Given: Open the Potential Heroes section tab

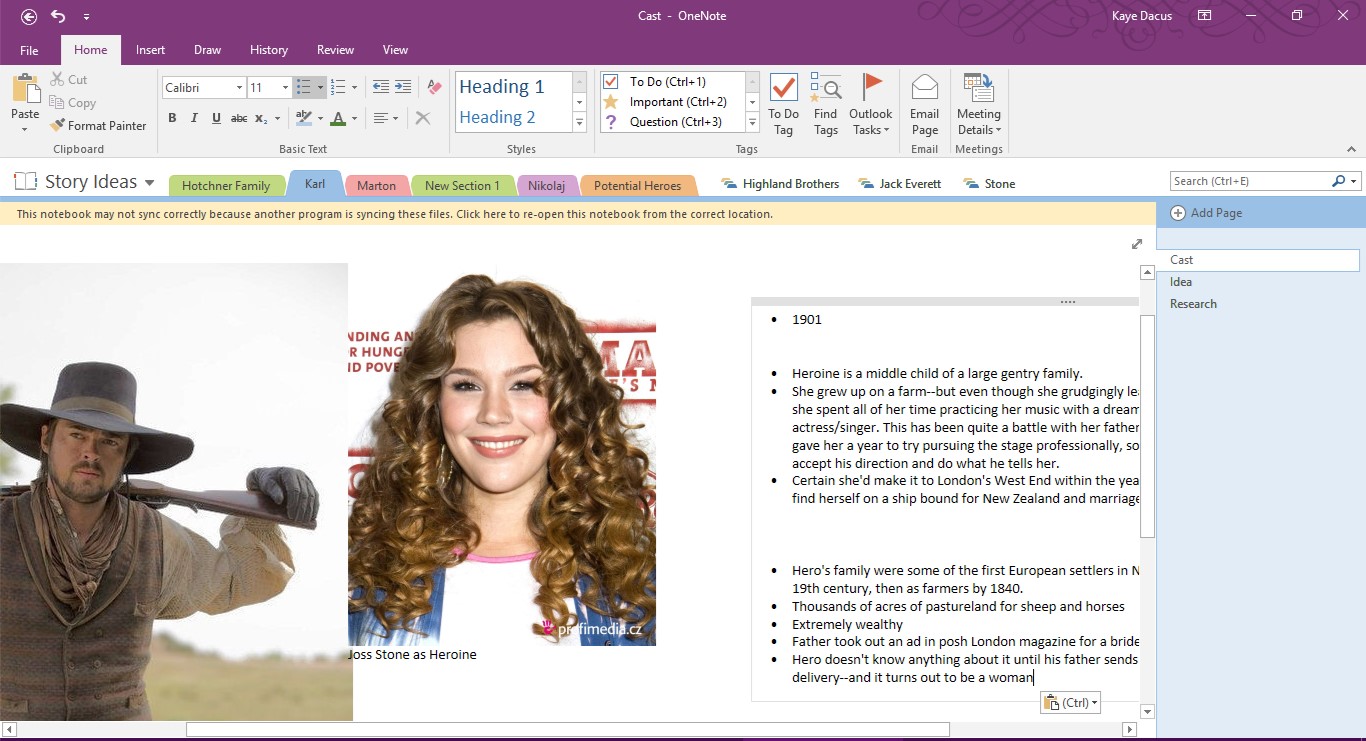Looking at the screenshot, I should tap(637, 186).
